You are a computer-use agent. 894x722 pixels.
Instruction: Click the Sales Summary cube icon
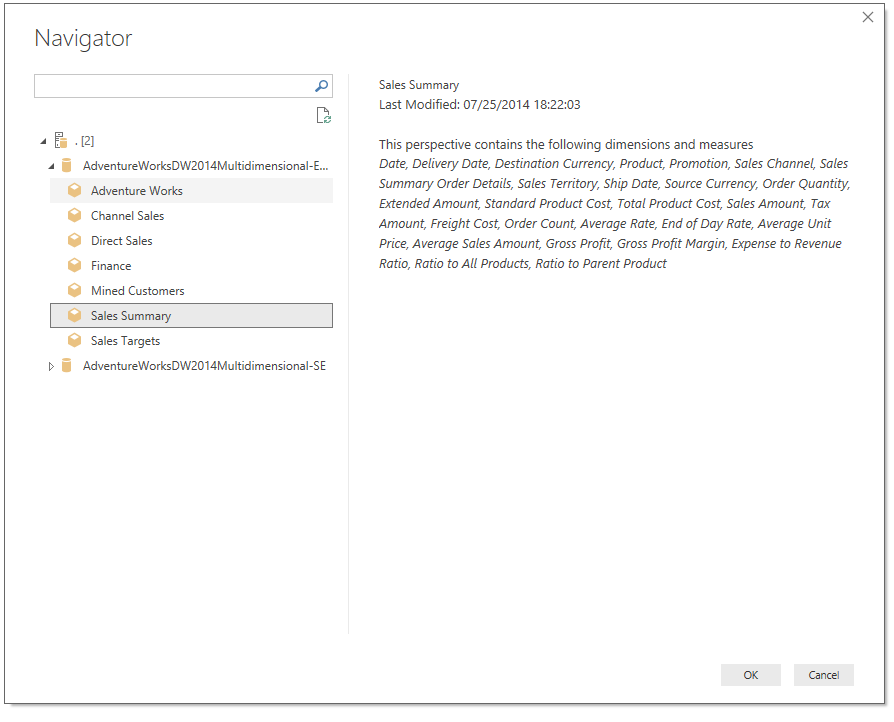click(74, 315)
